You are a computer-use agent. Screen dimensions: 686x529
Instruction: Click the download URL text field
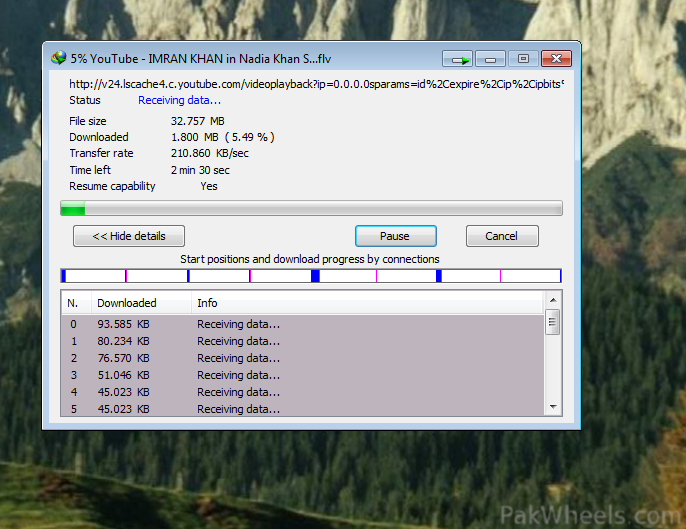(x=316, y=84)
